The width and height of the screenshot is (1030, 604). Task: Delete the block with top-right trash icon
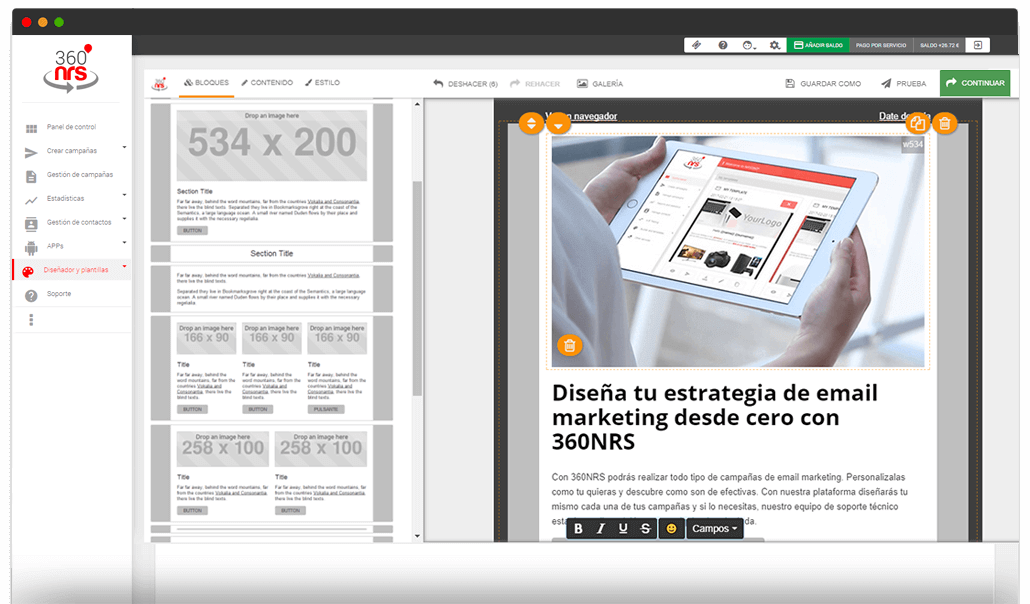pos(945,124)
